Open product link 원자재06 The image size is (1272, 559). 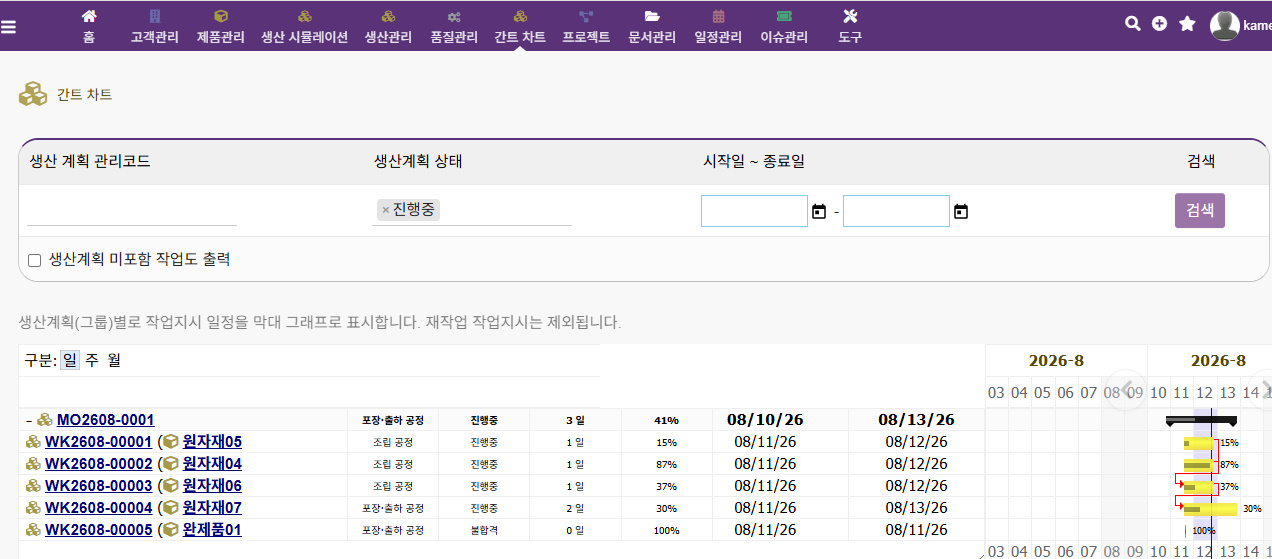click(212, 486)
